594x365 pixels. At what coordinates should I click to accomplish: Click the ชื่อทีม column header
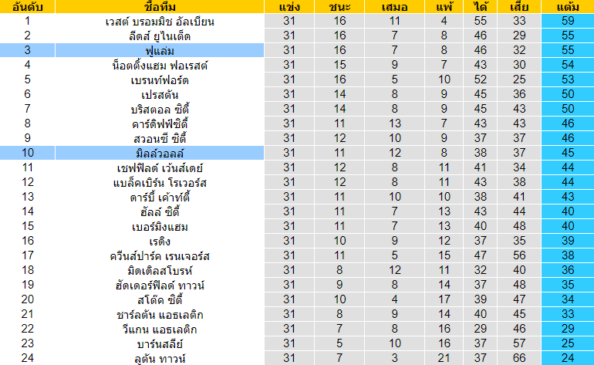[x=160, y=7]
